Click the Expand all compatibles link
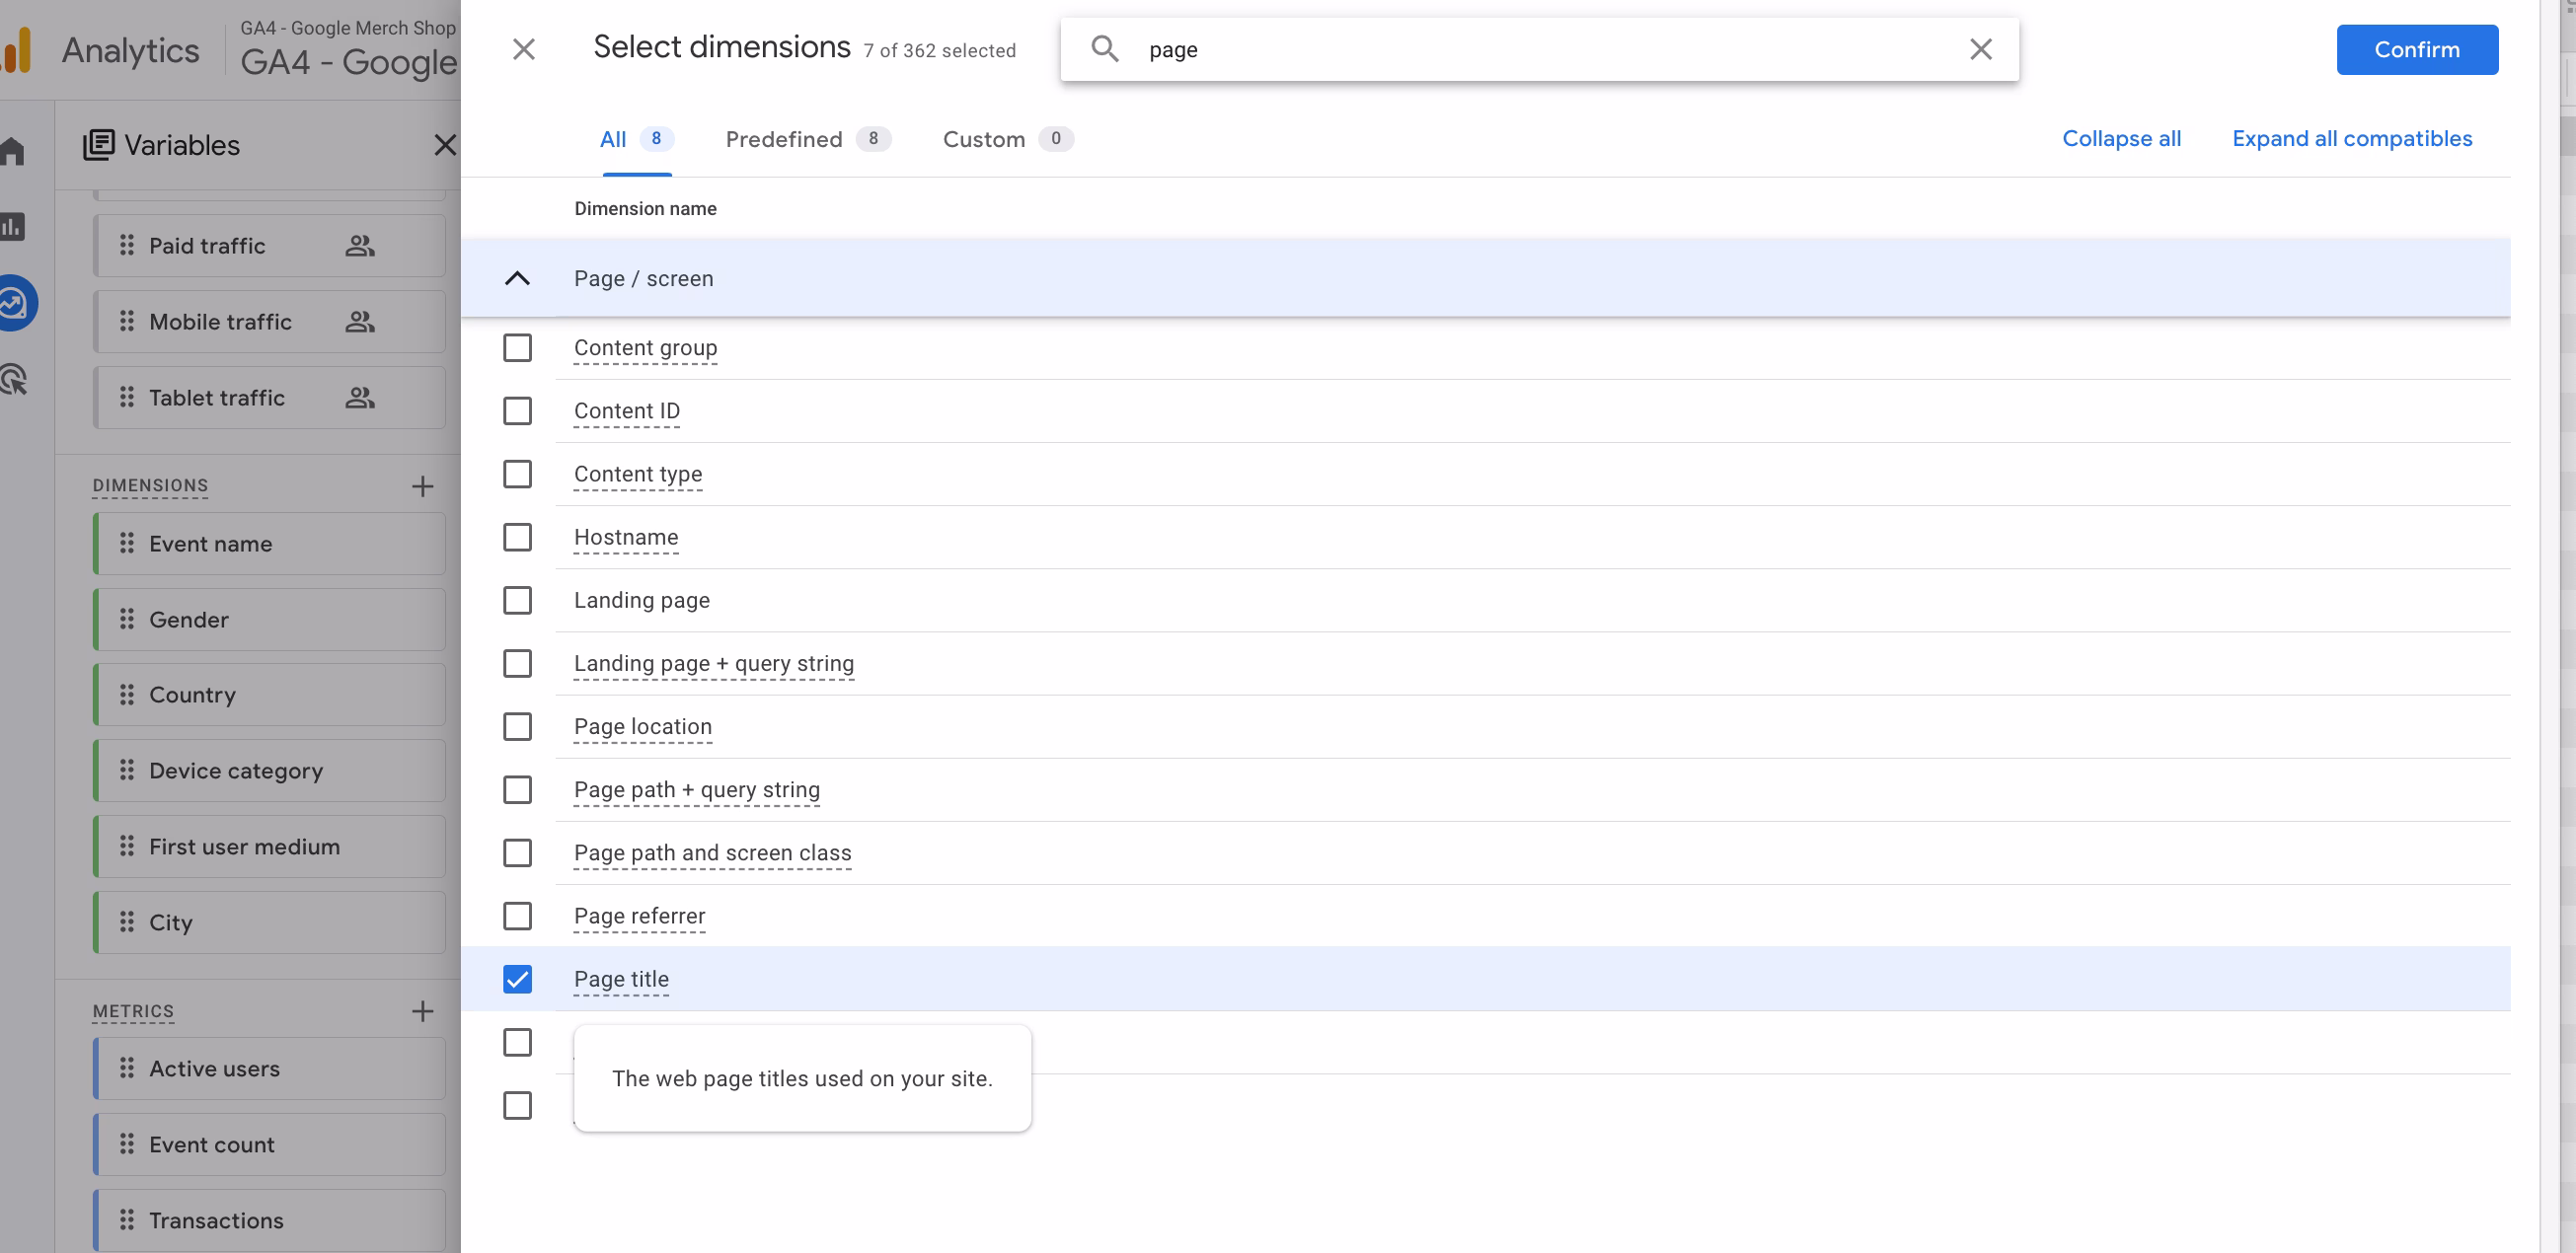2576x1253 pixels. (2351, 139)
